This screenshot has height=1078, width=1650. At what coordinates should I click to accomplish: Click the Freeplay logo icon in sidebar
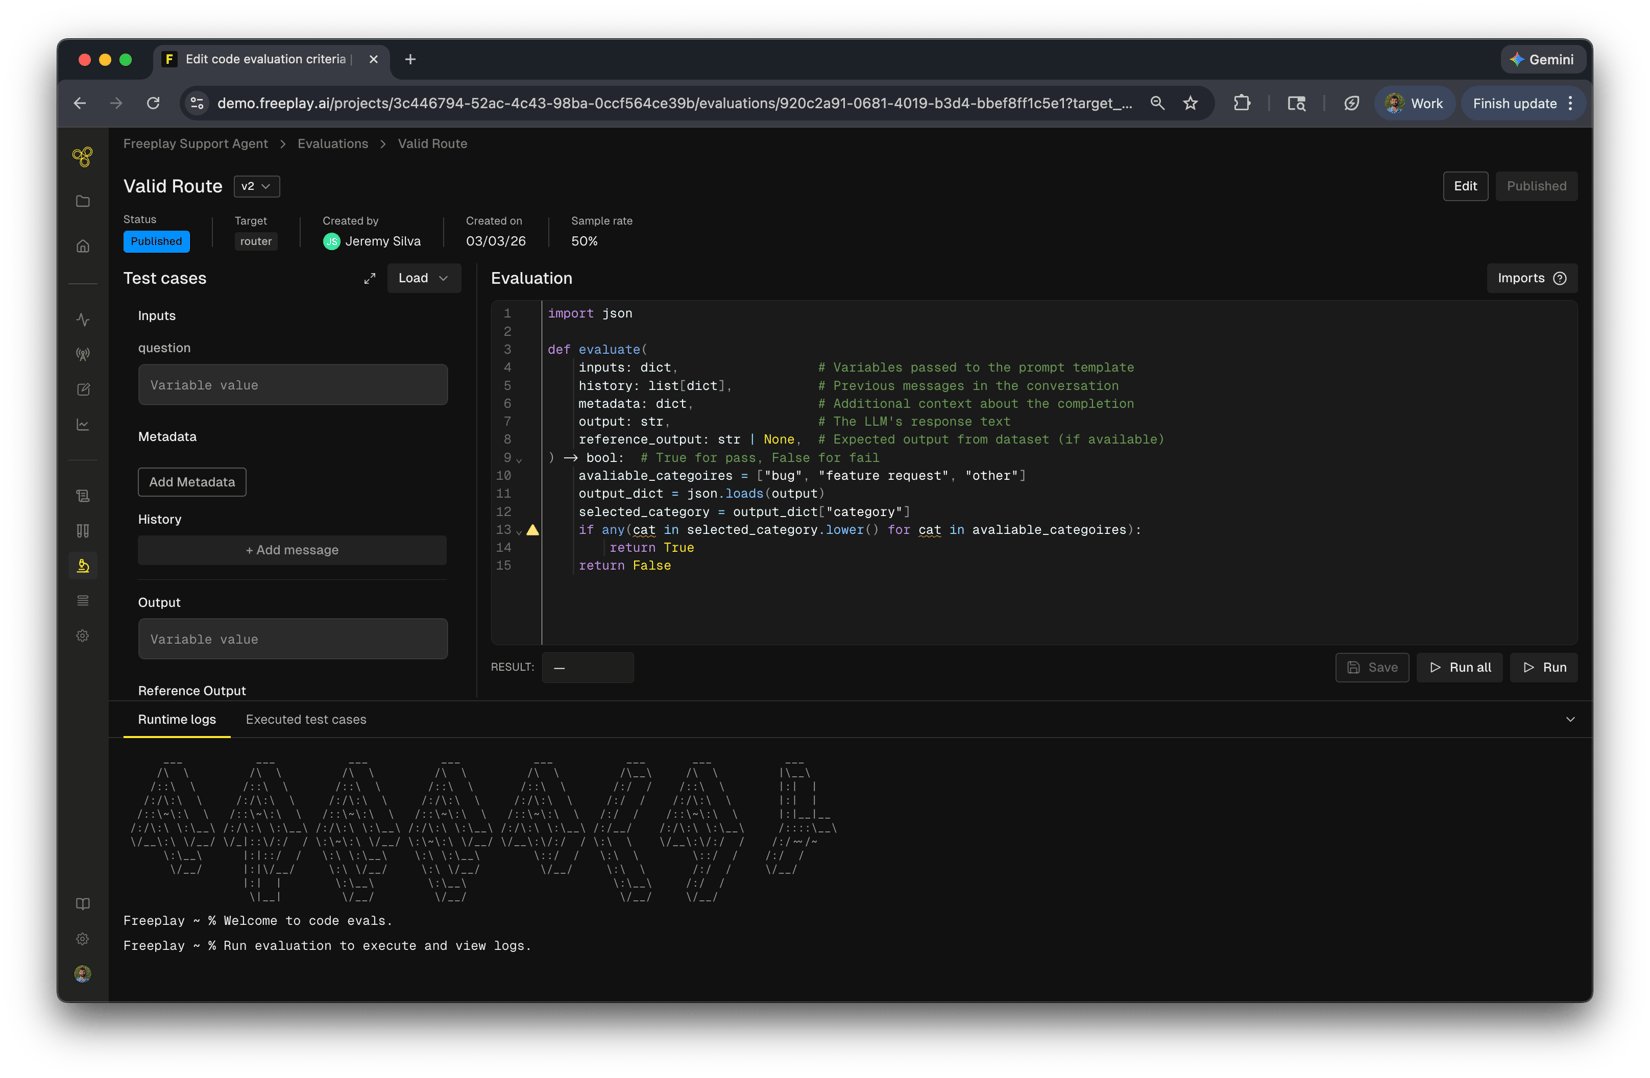[x=83, y=157]
